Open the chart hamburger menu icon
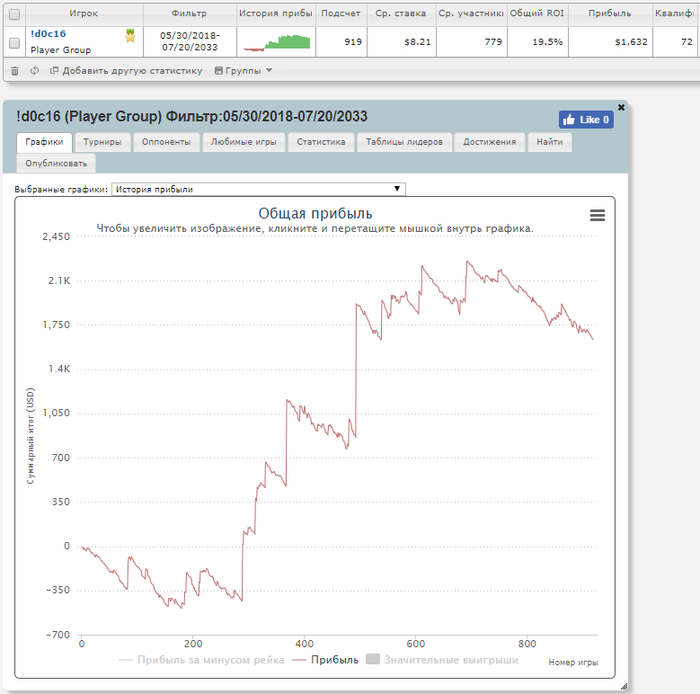The width and height of the screenshot is (700, 694). tap(597, 215)
